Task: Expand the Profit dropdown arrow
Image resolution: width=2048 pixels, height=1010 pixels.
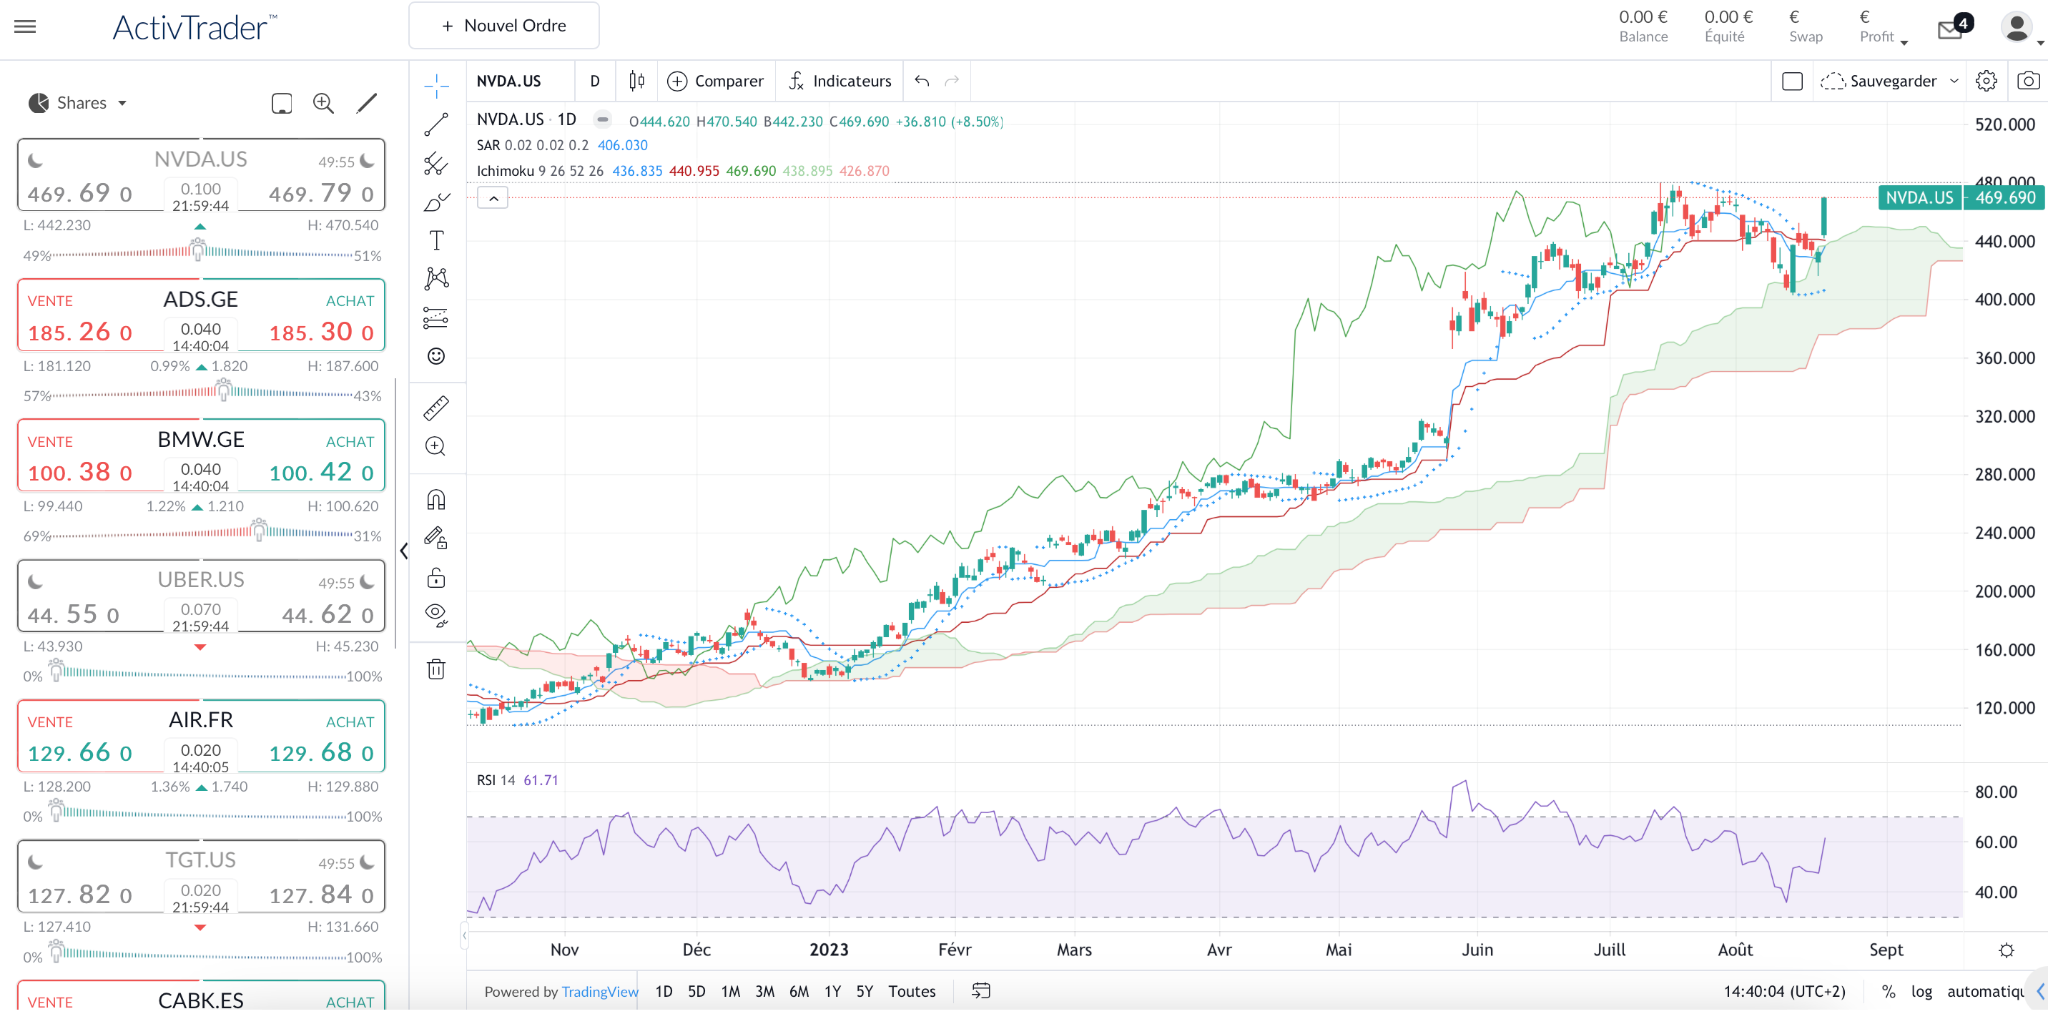Action: (1904, 42)
